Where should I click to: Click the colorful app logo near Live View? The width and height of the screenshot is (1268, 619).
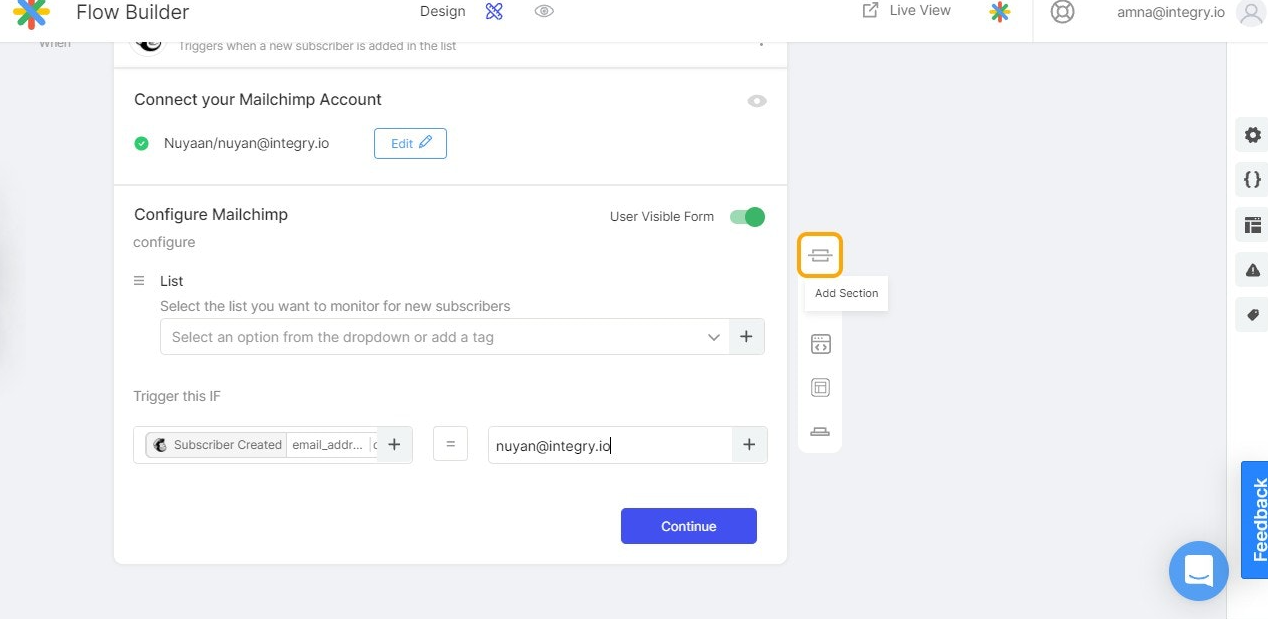point(999,12)
